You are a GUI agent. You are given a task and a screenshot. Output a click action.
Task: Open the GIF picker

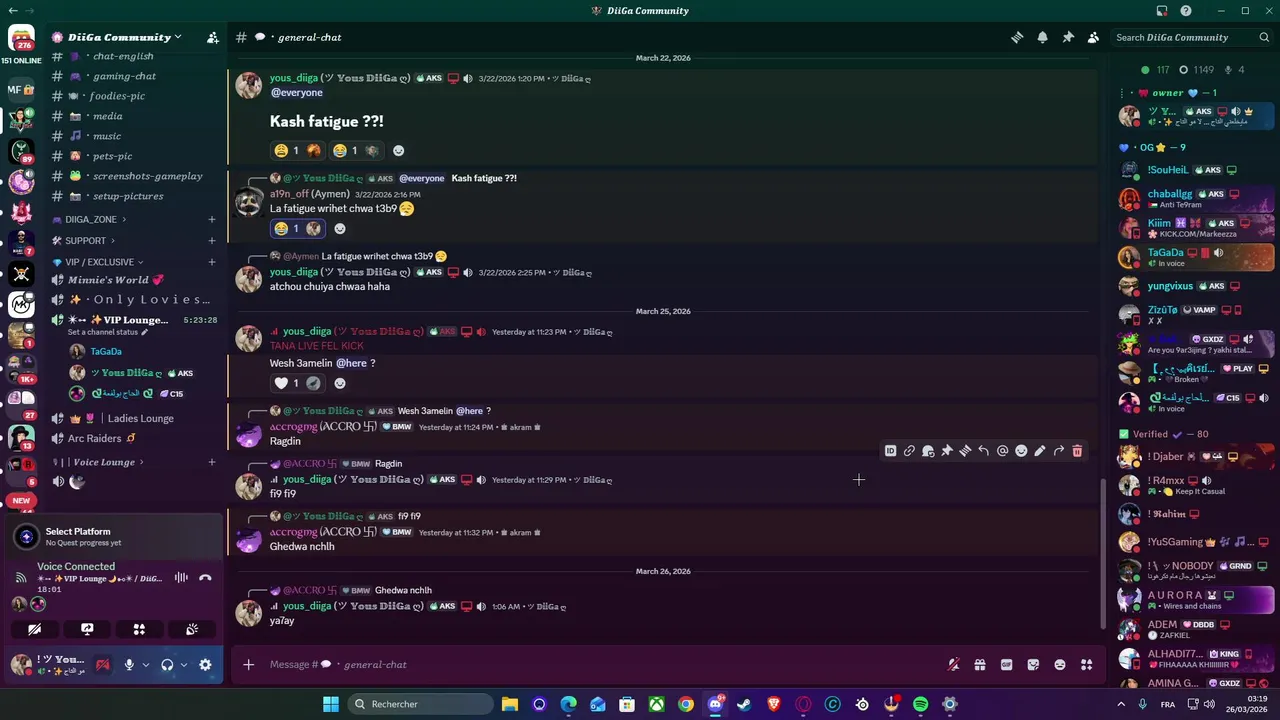(1006, 664)
